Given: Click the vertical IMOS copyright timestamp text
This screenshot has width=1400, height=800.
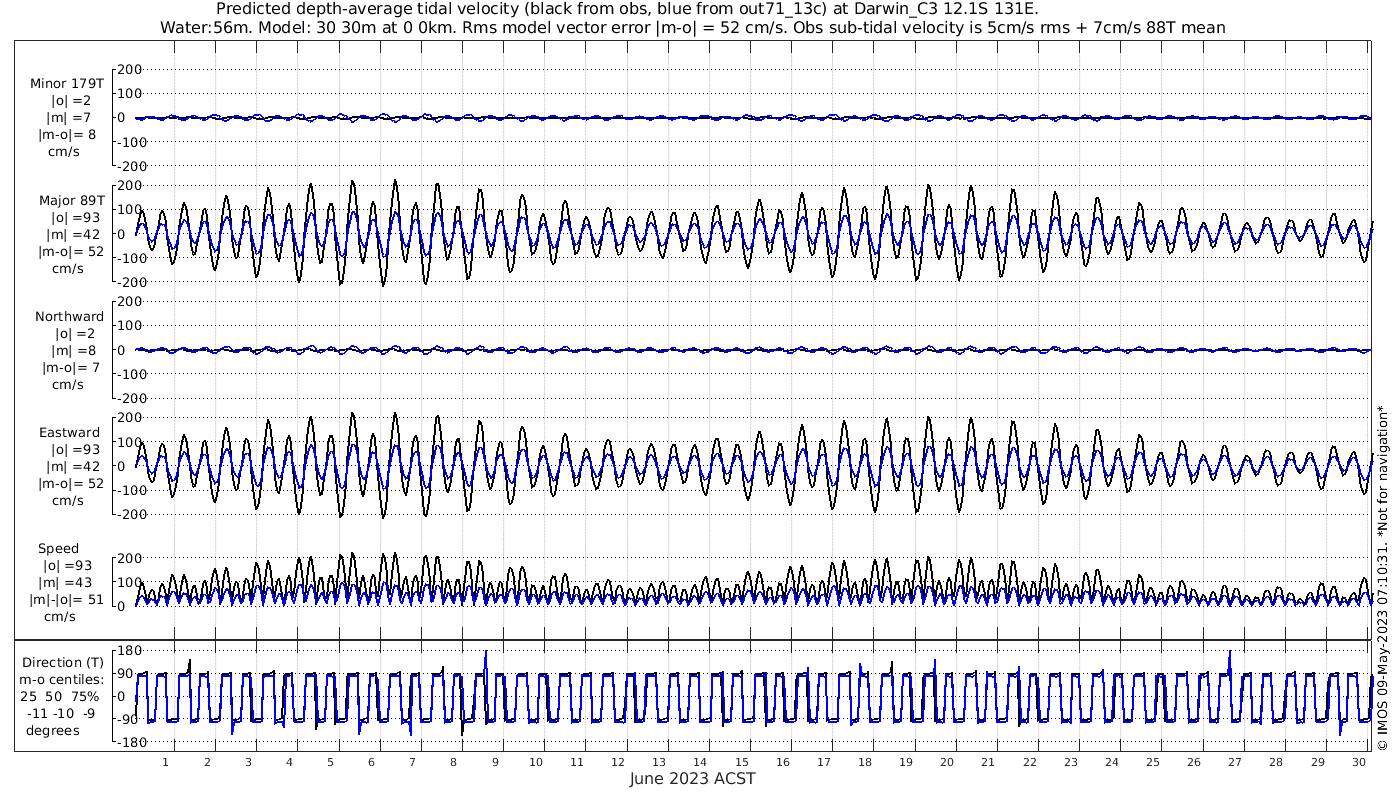Looking at the screenshot, I should [1382, 578].
